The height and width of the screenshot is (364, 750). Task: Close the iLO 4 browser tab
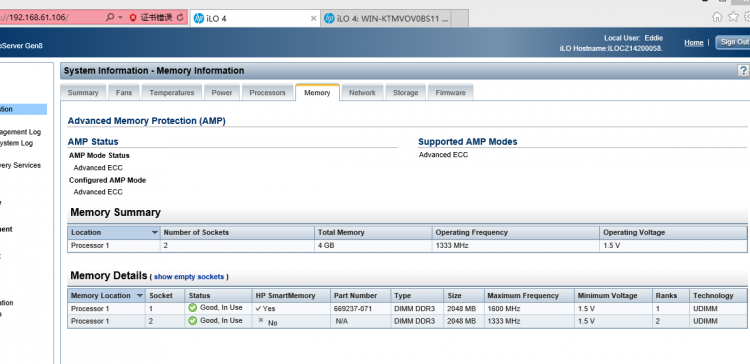click(313, 18)
